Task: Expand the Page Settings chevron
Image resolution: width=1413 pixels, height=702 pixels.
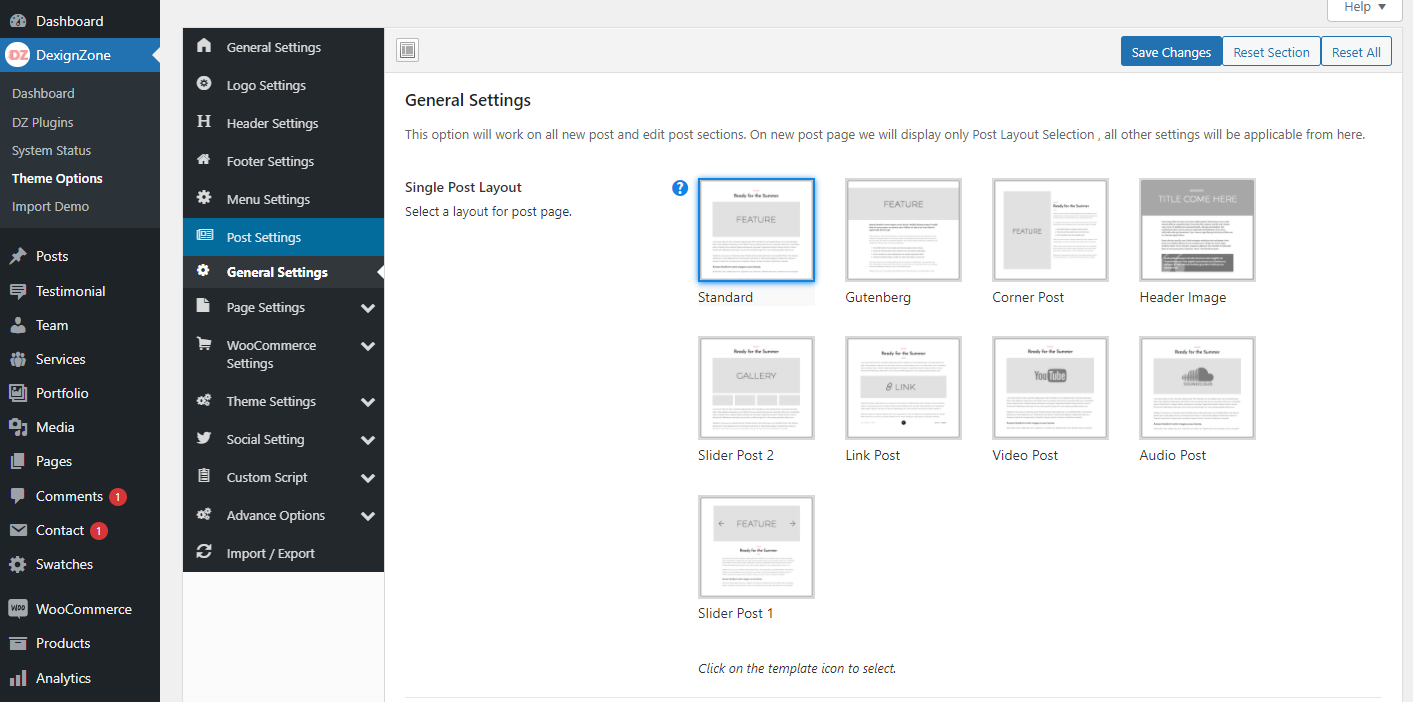Action: [x=368, y=308]
